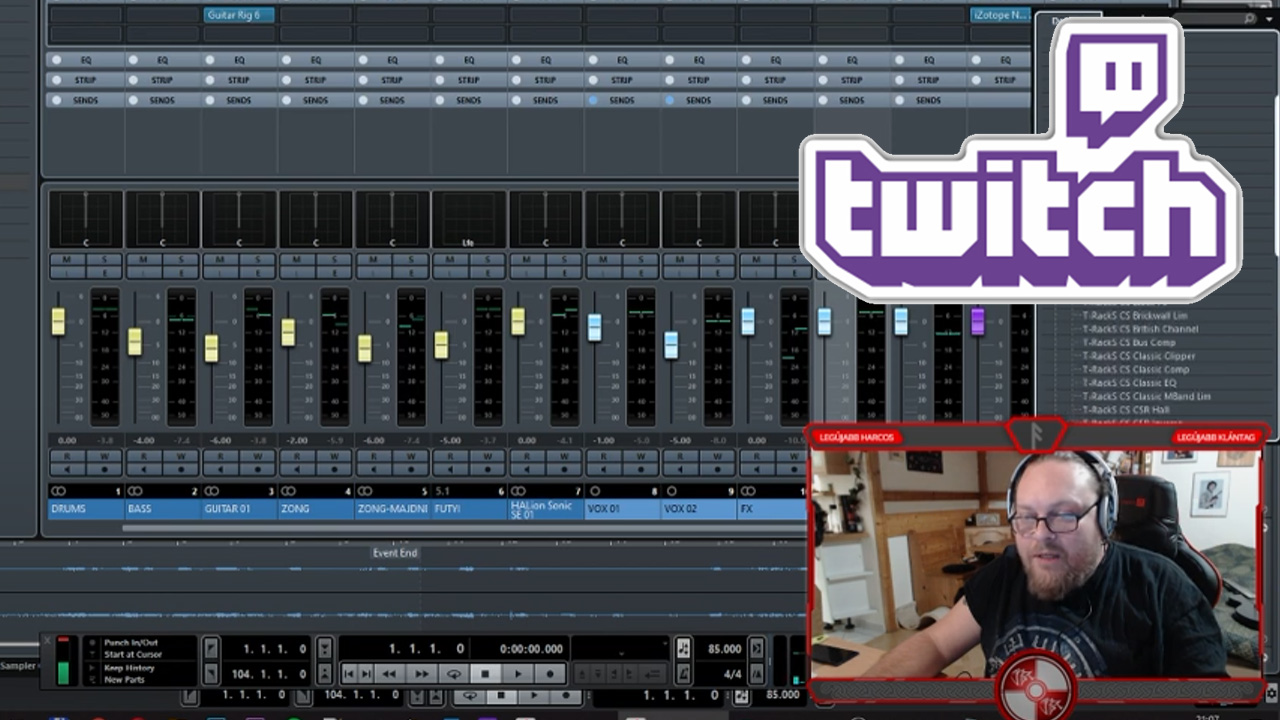The height and width of the screenshot is (720, 1280).
Task: Click Go to Project End transport button
Action: click(x=366, y=674)
